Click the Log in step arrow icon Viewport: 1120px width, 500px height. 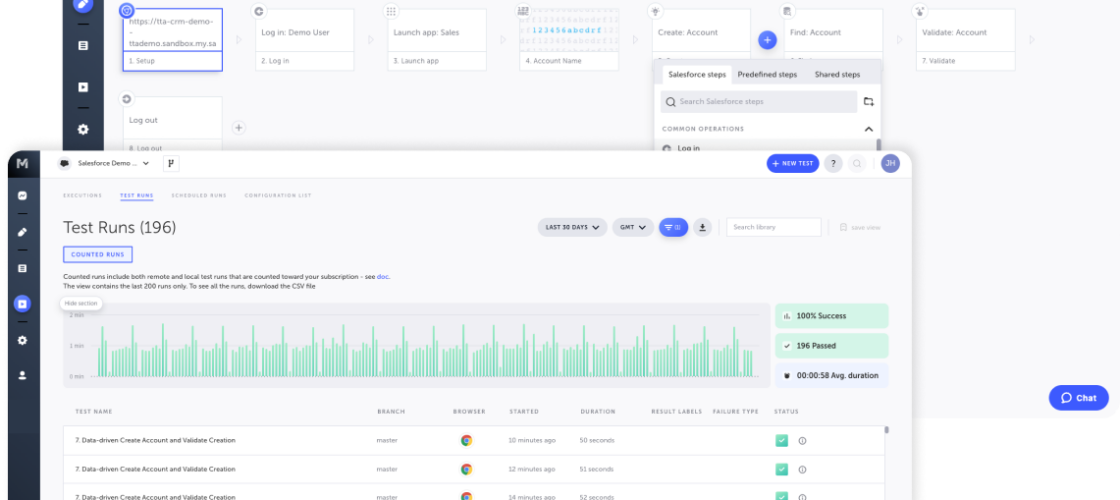tap(259, 11)
